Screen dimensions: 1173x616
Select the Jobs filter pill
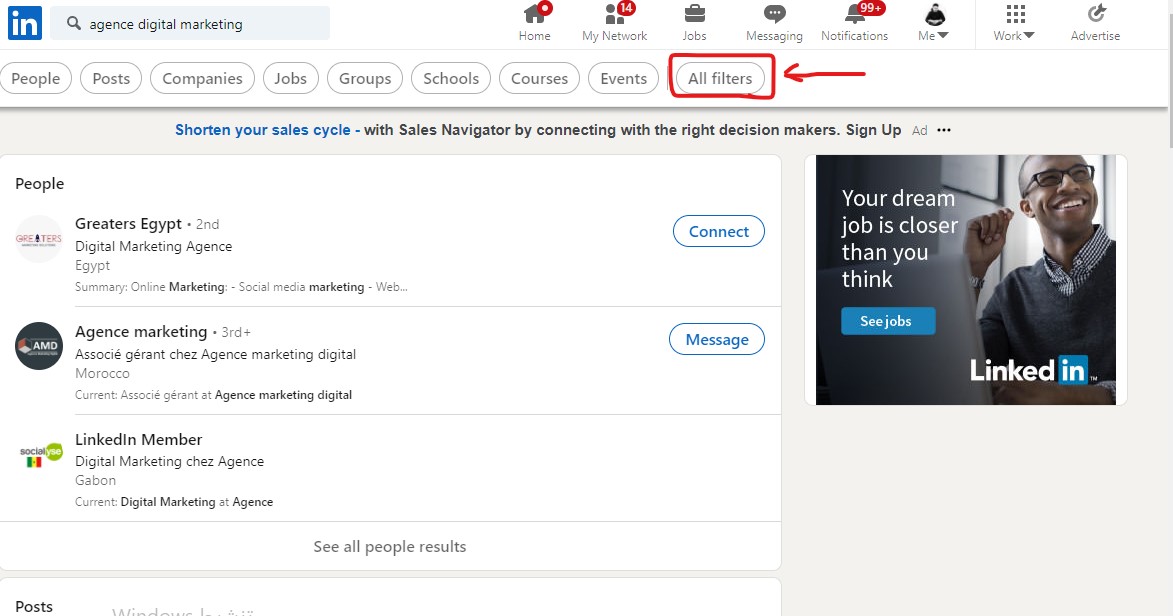coord(290,79)
